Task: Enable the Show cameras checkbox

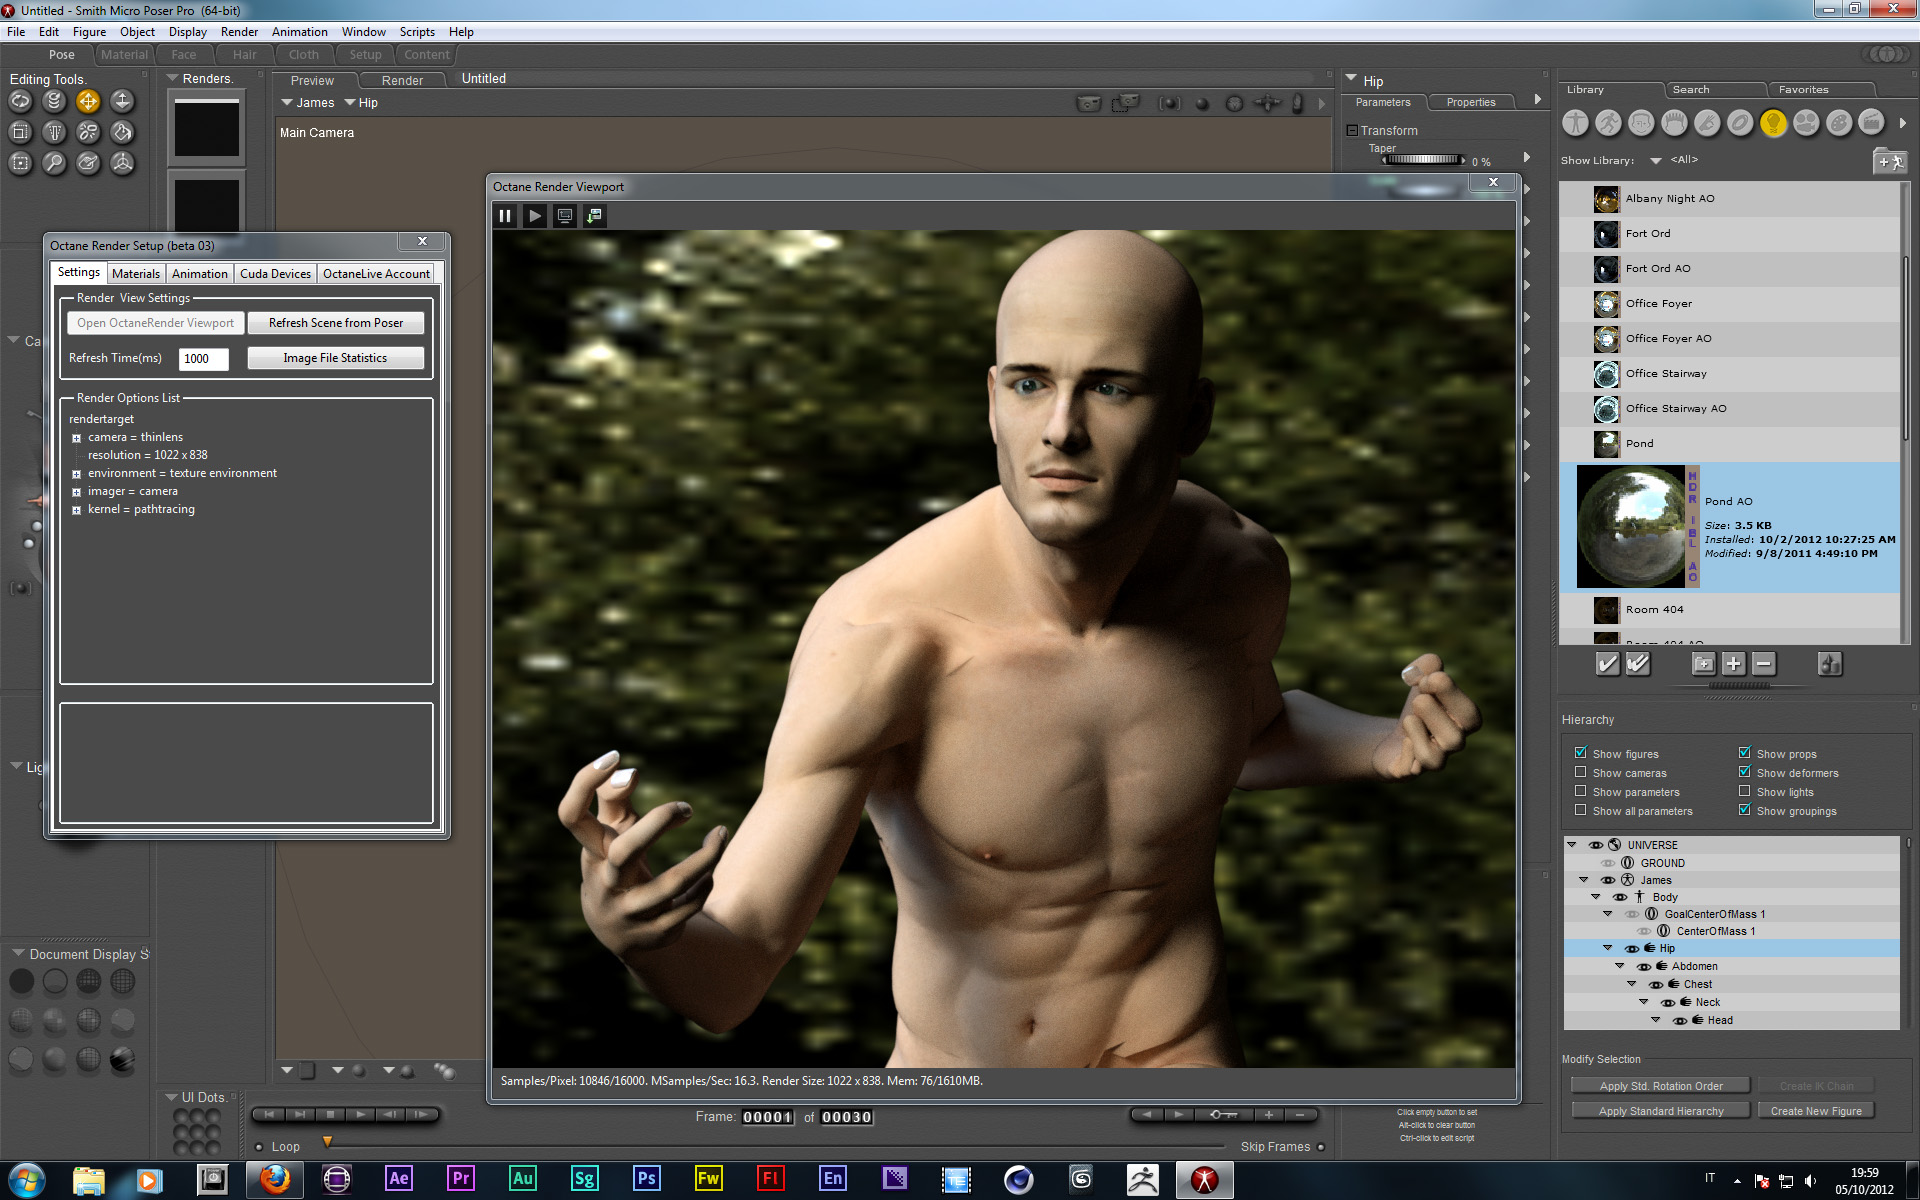Action: tap(1581, 772)
